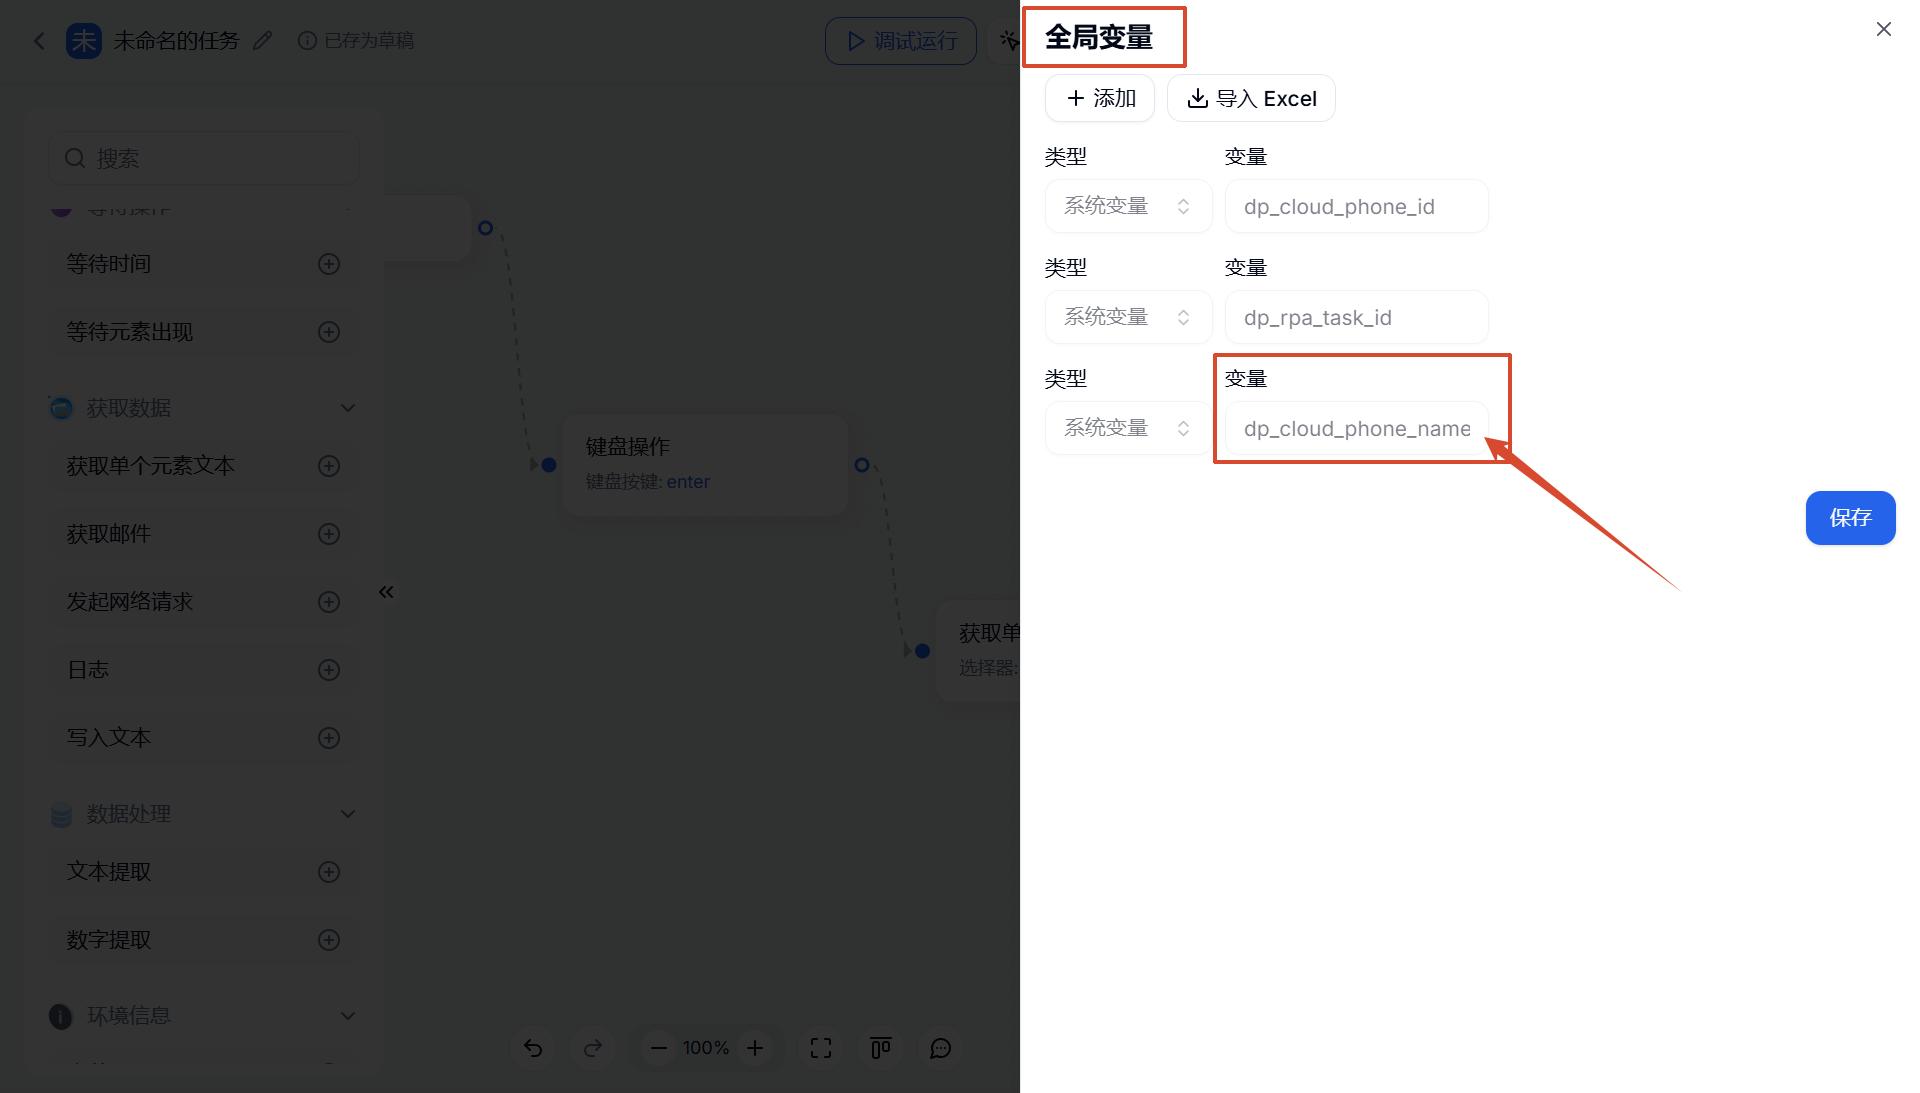Image resolution: width=1920 pixels, height=1093 pixels.
Task: Add 获取邮件 step with plus icon
Action: pyautogui.click(x=329, y=534)
